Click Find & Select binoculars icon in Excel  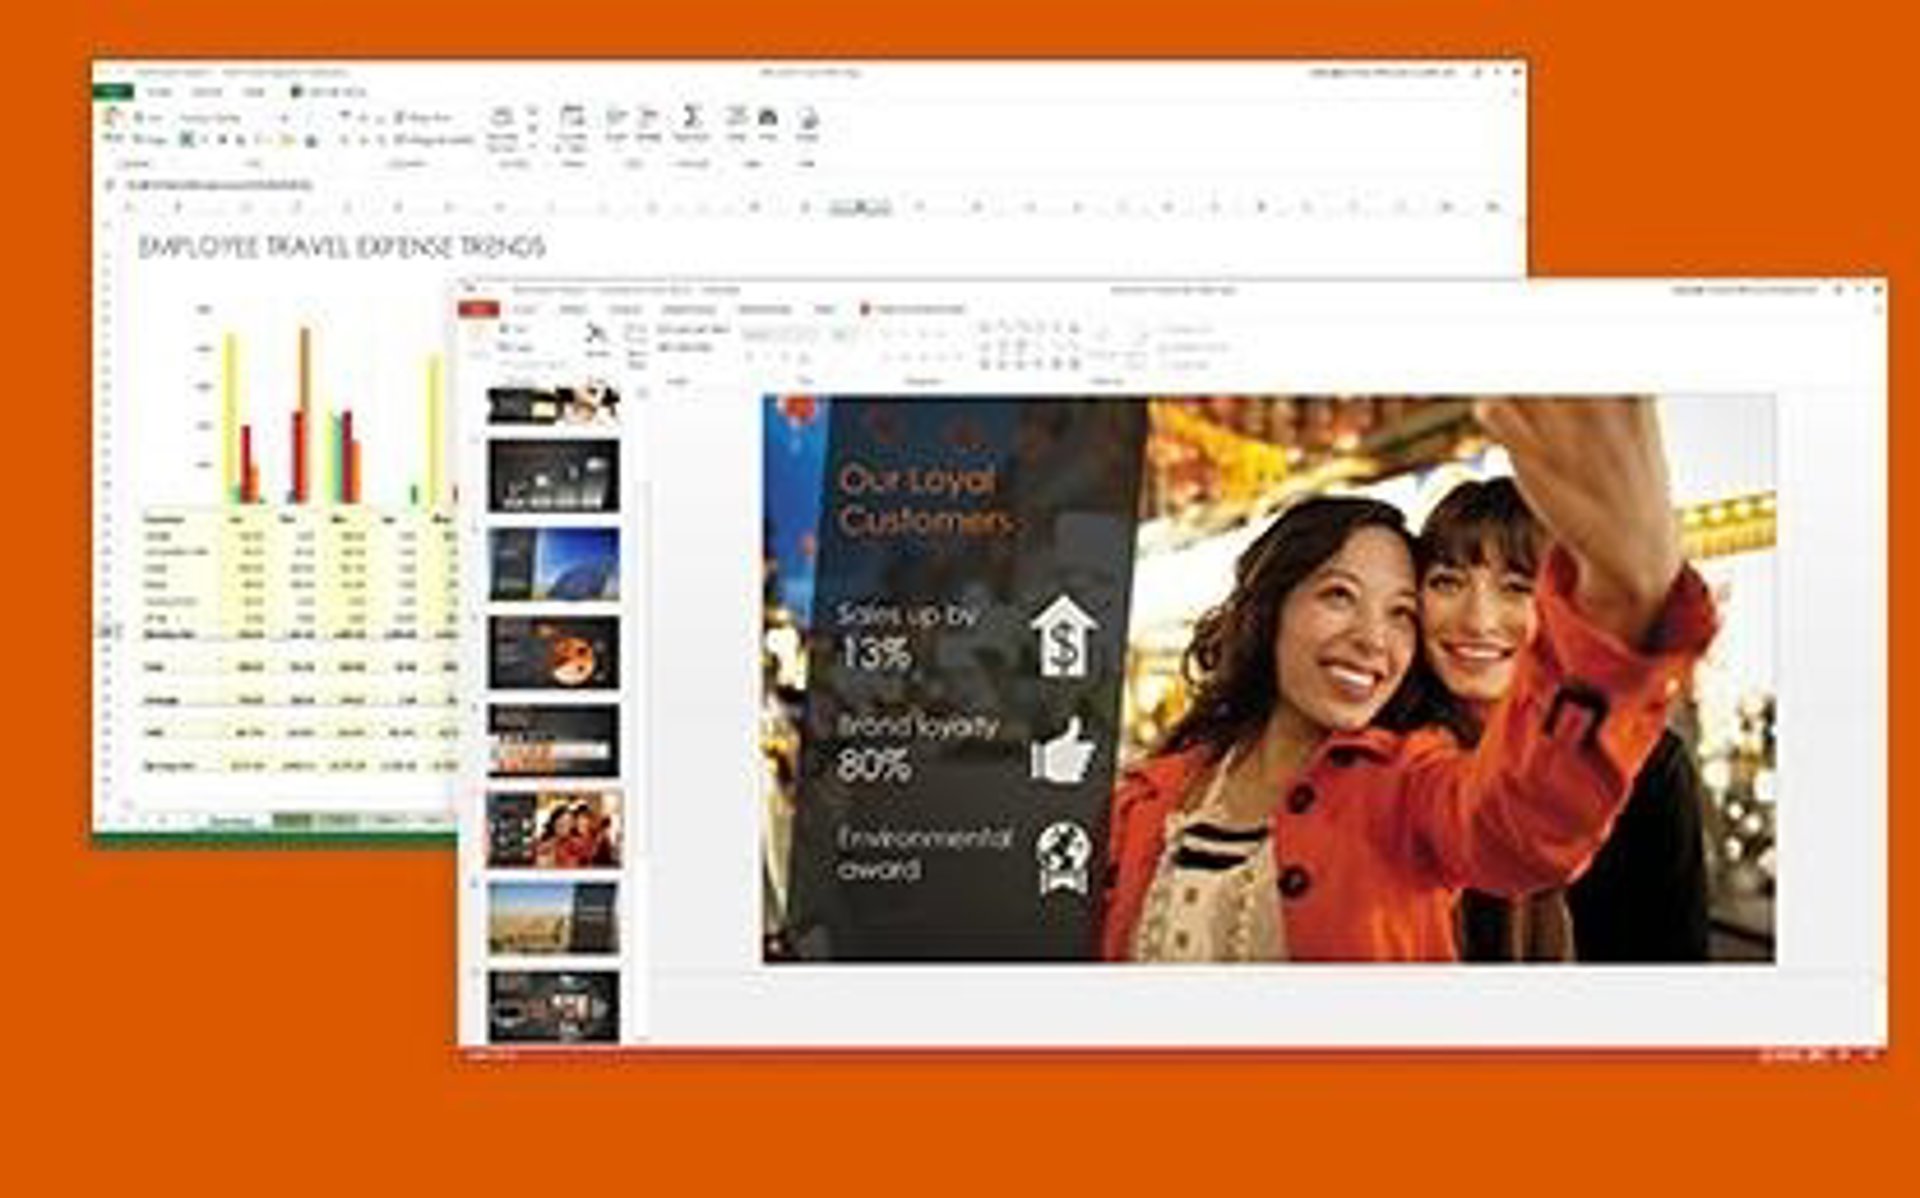tap(768, 117)
